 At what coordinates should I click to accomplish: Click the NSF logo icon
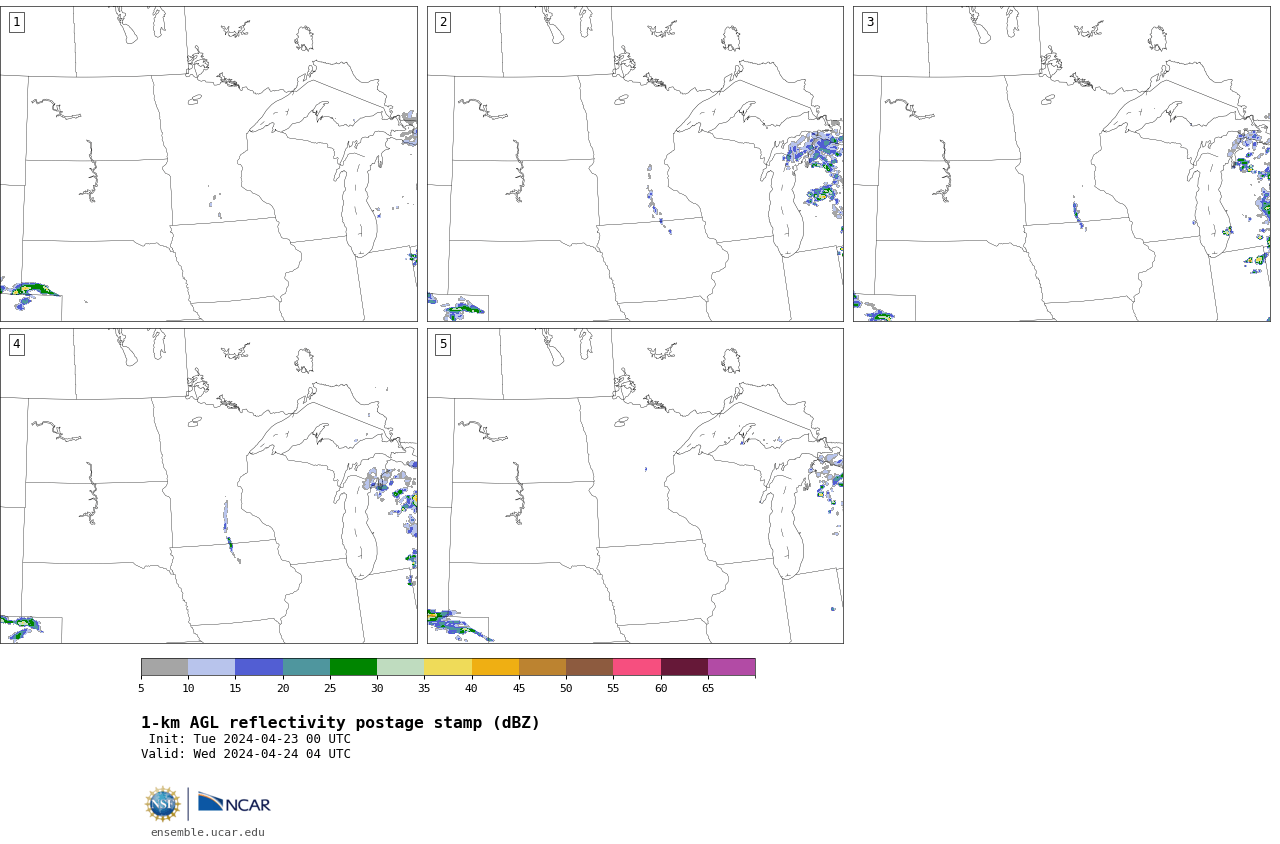pos(163,804)
